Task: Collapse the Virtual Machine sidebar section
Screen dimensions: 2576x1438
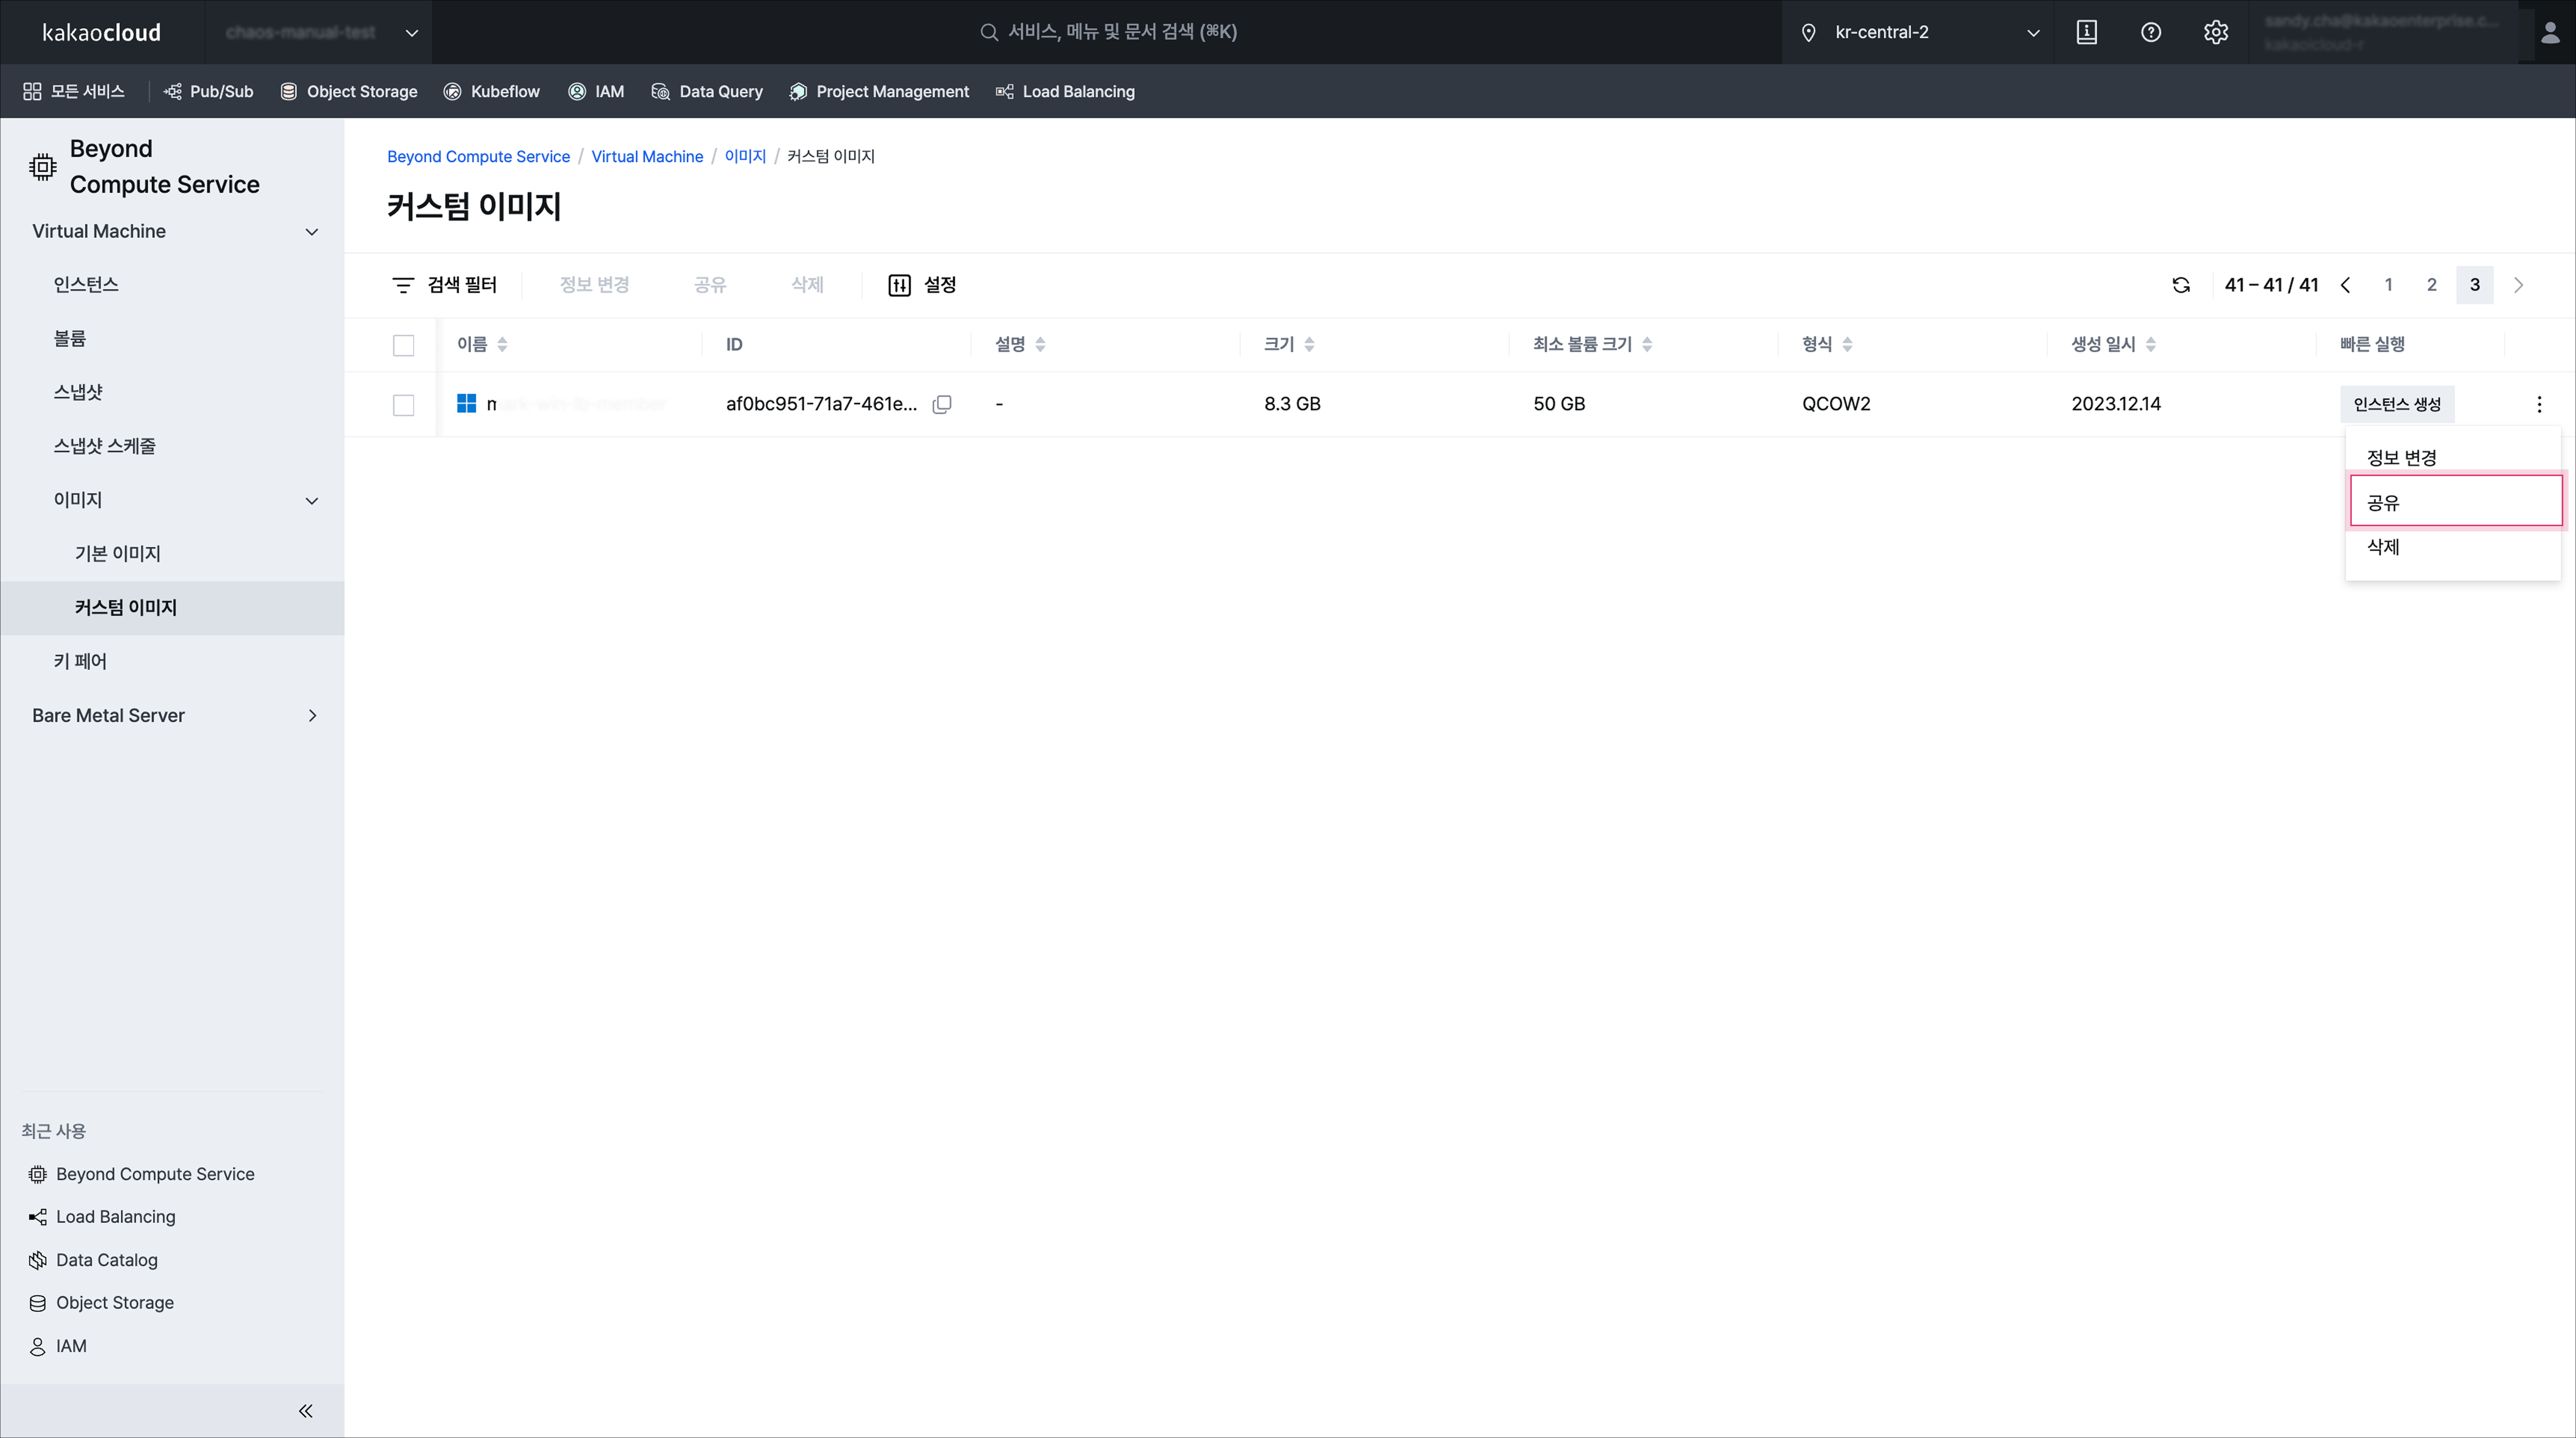Action: (x=311, y=232)
